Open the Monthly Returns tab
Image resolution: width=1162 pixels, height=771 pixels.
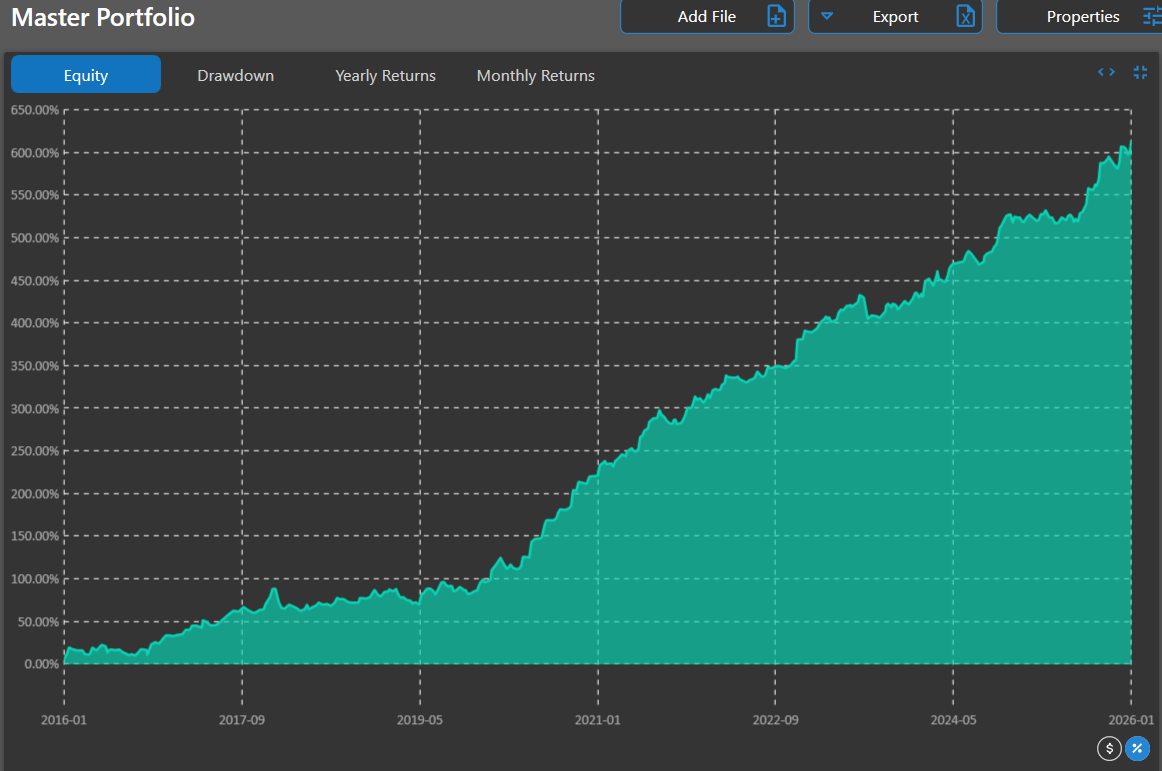click(536, 76)
